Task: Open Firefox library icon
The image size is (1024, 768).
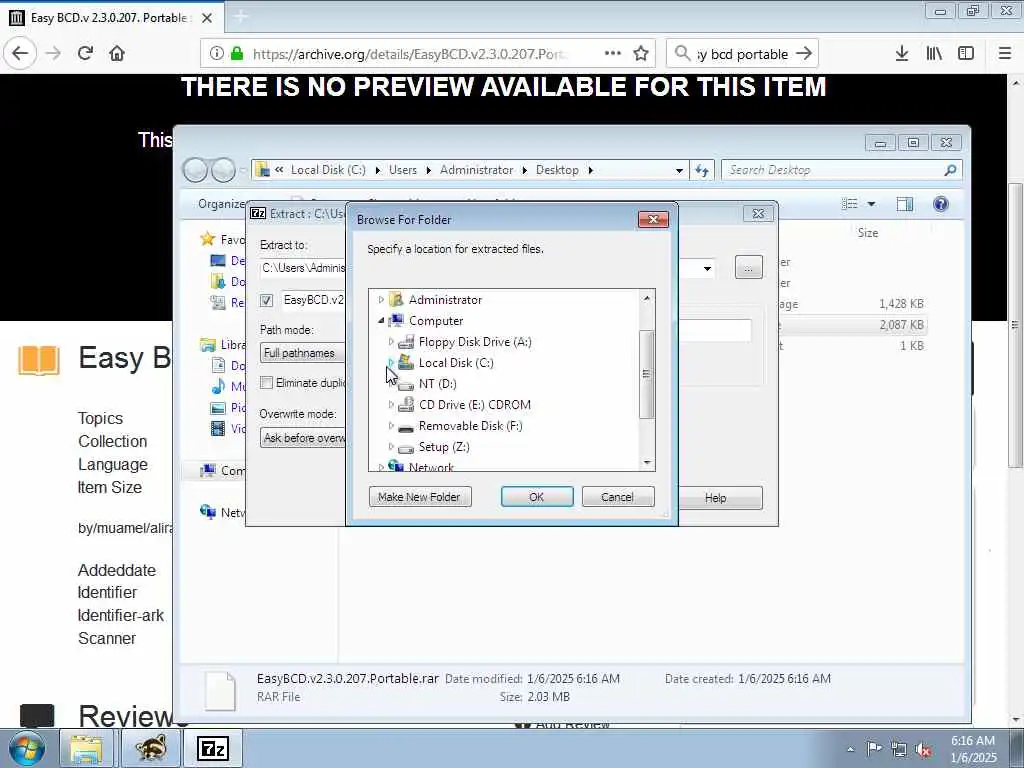Action: pyautogui.click(x=934, y=54)
